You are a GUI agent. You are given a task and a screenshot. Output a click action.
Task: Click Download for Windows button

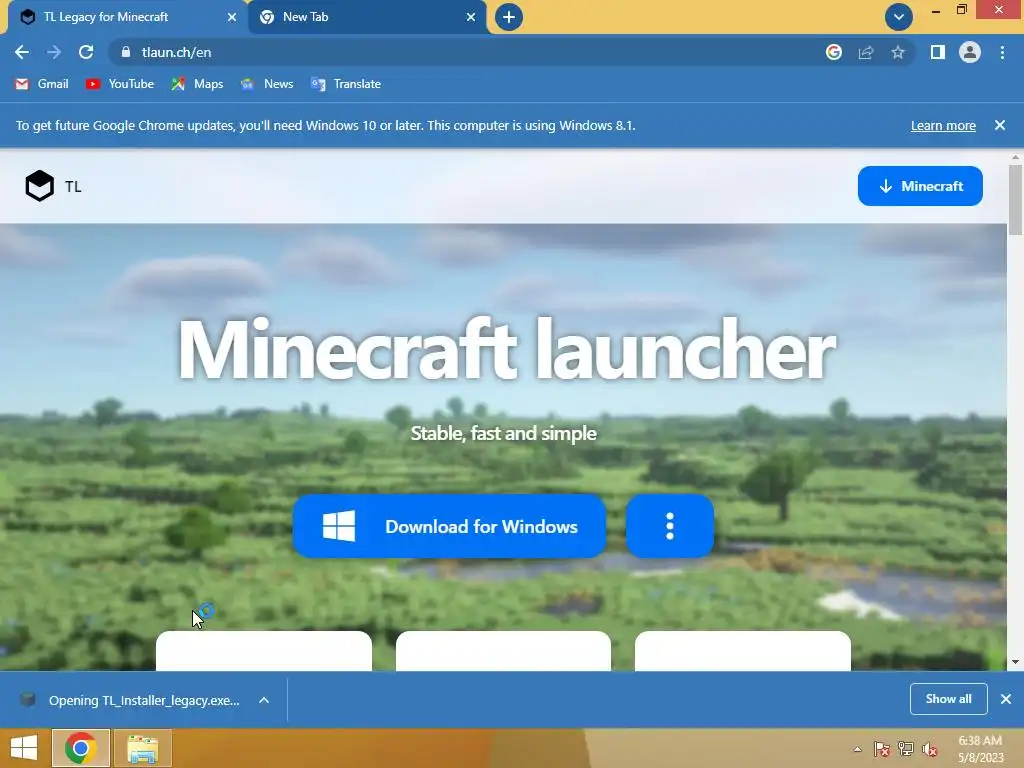click(449, 526)
